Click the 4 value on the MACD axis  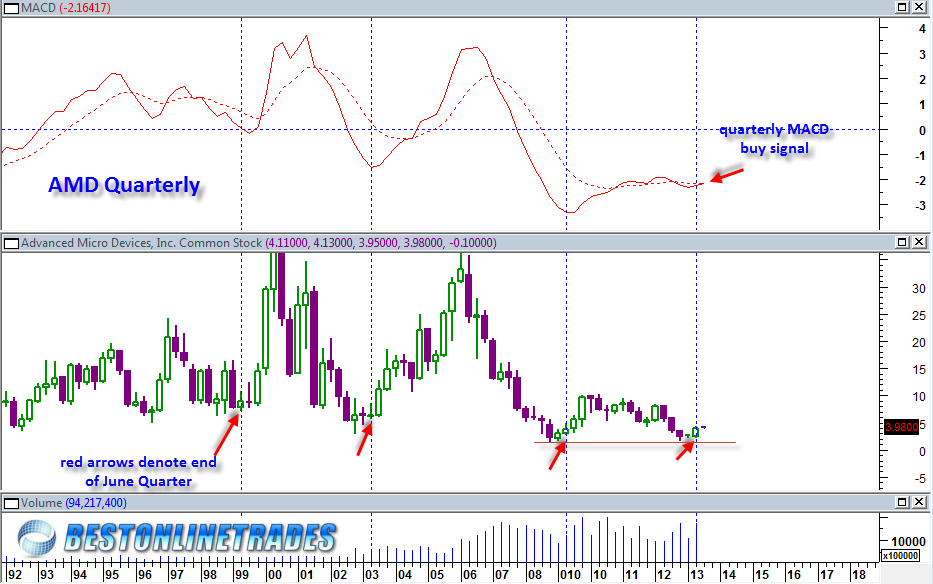point(922,29)
